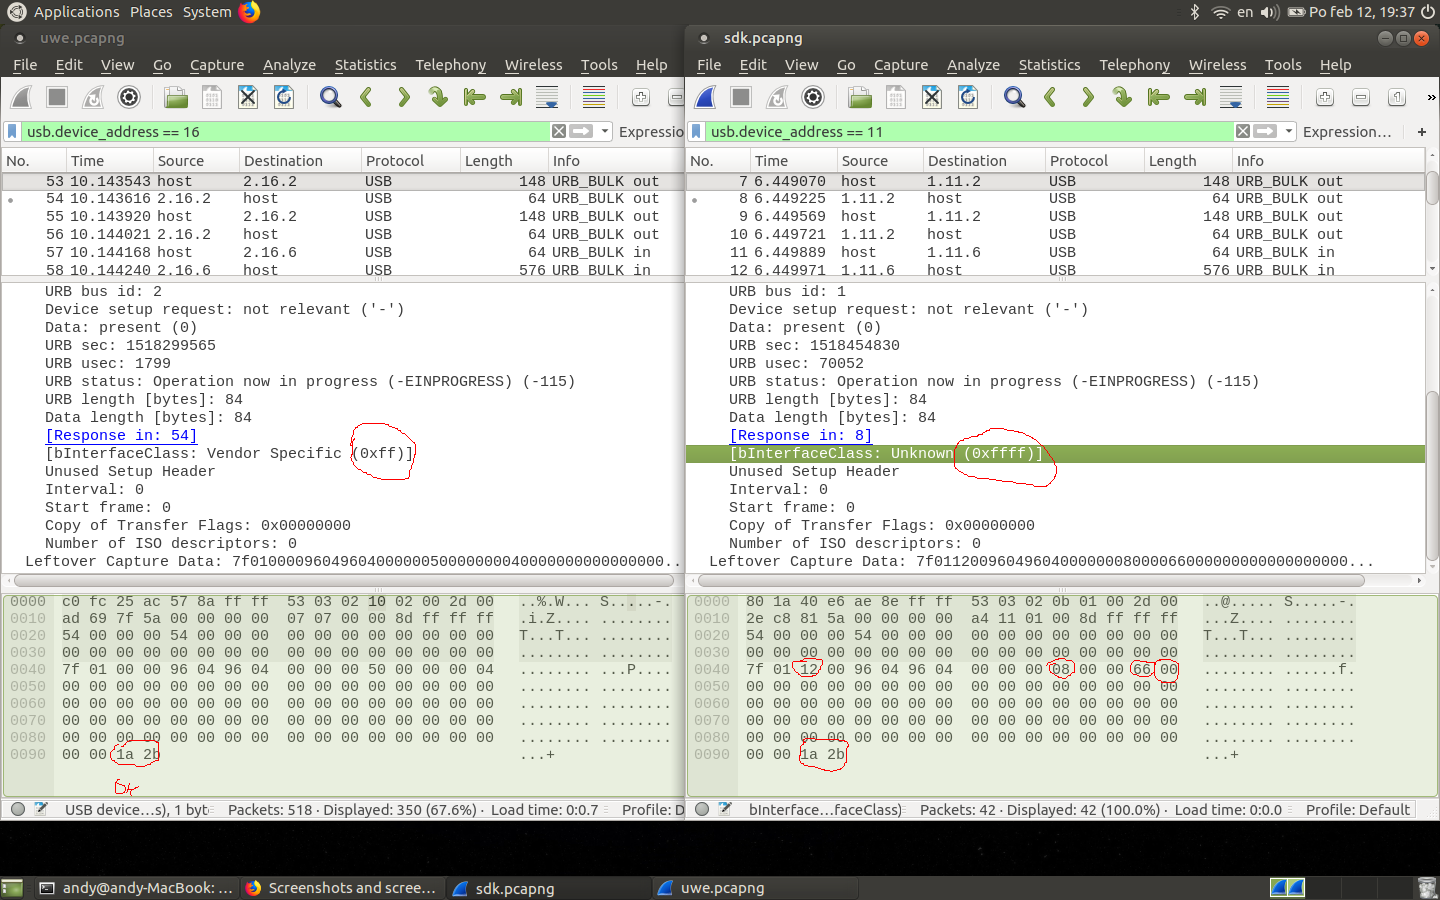
Task: Open en keyboard layout indicator
Action: pyautogui.click(x=1245, y=12)
